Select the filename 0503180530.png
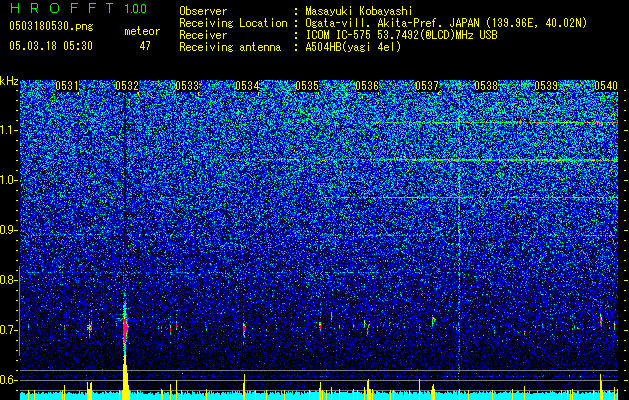Screen dimensions: 629x400 pyautogui.click(x=51, y=26)
